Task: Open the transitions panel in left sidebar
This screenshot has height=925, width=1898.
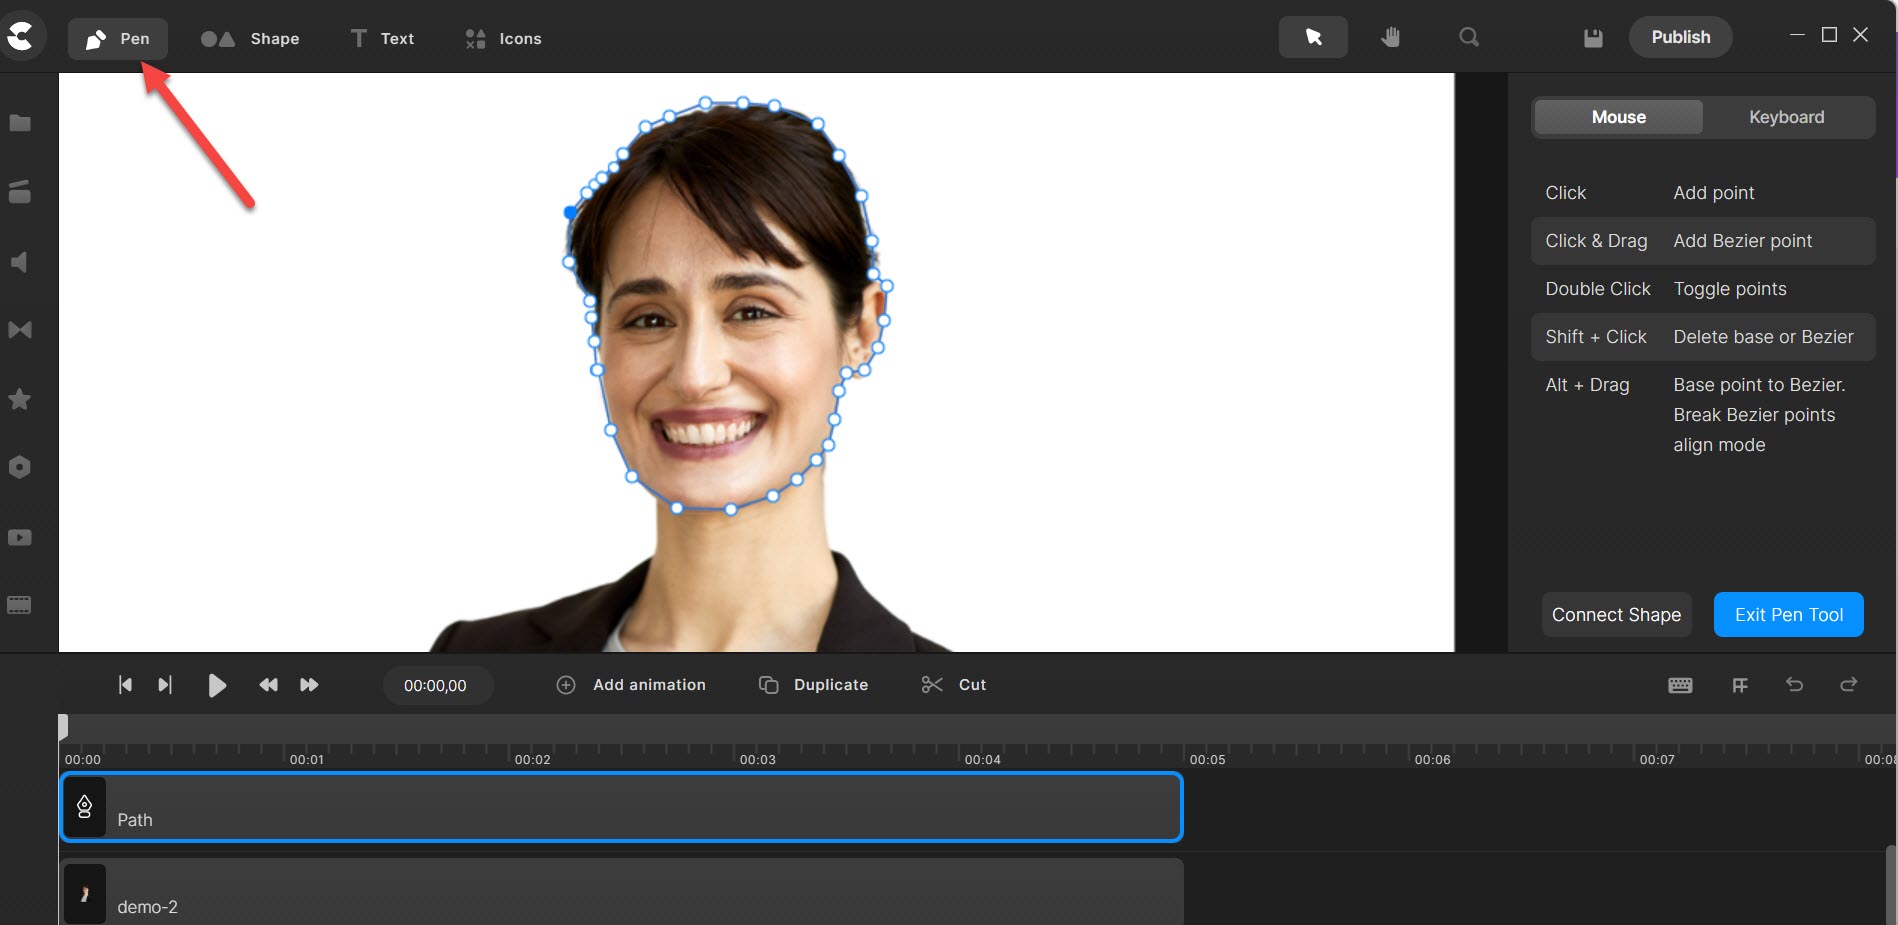Action: point(20,330)
